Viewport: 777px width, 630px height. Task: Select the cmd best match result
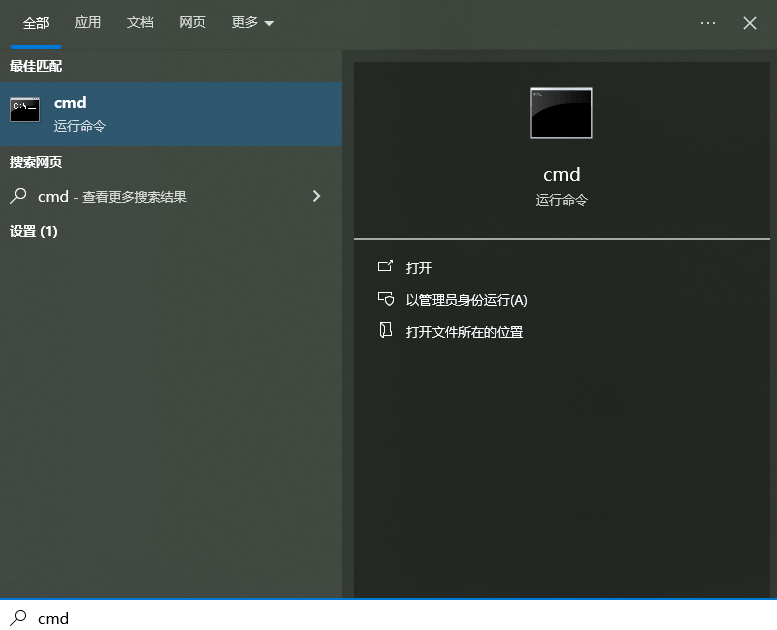pos(171,114)
